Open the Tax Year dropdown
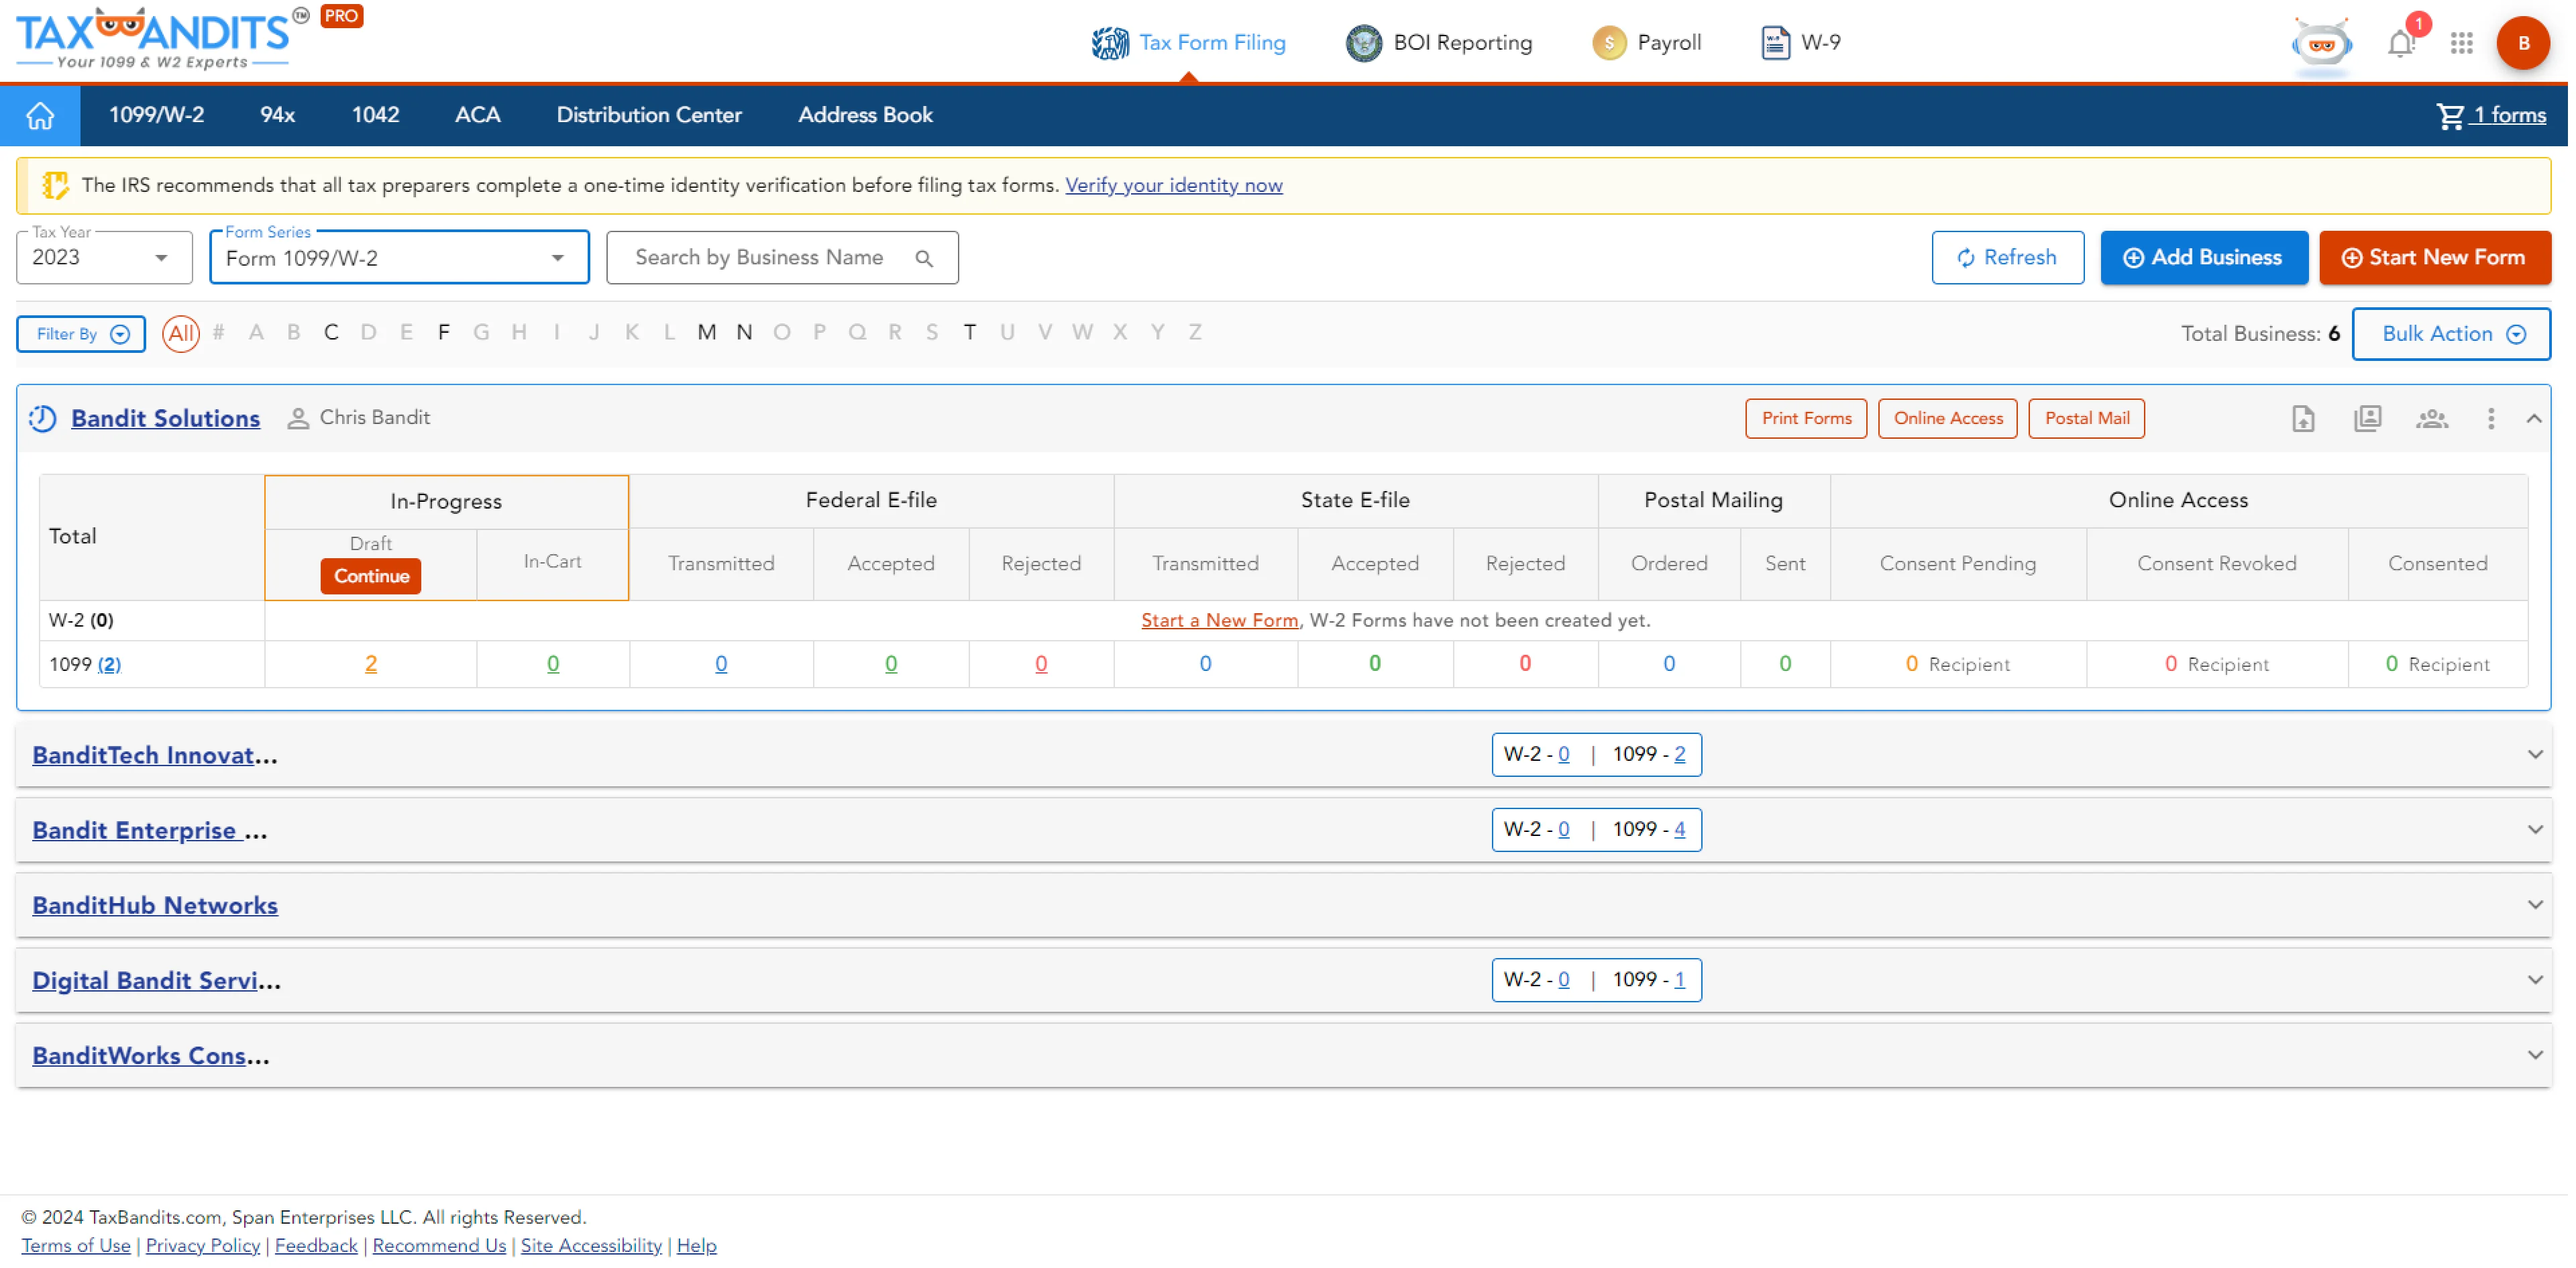Screen dimensions: 2576x1268 click(x=104, y=258)
